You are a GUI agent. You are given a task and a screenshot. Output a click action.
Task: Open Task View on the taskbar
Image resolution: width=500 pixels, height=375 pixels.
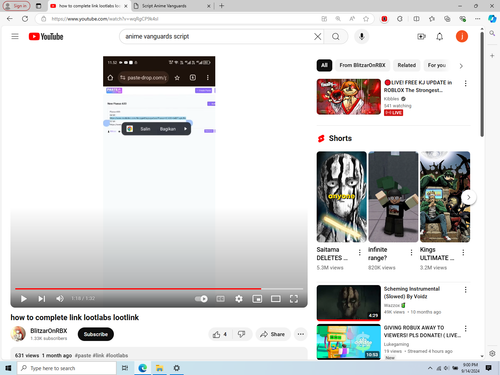125,368
